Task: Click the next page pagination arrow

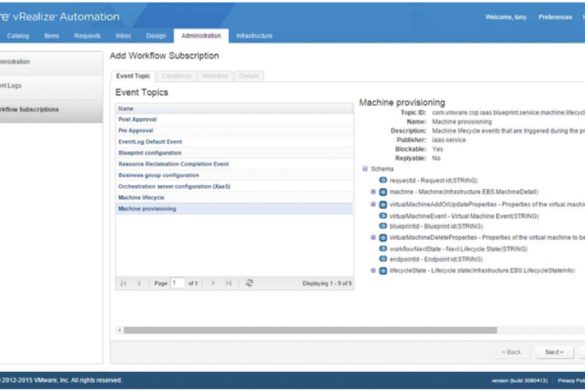Action: tap(213, 283)
